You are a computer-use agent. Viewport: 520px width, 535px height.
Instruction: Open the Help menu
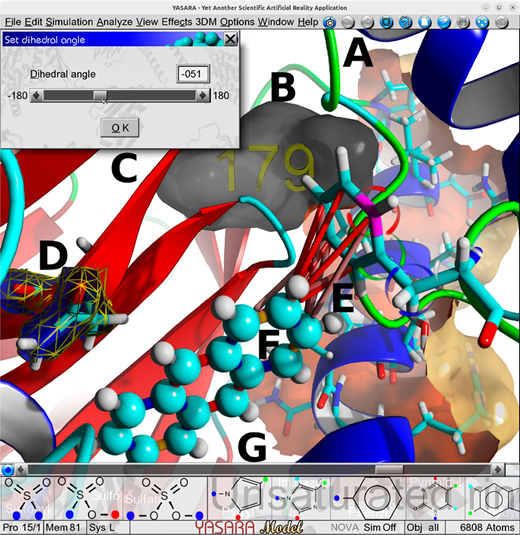click(x=308, y=22)
